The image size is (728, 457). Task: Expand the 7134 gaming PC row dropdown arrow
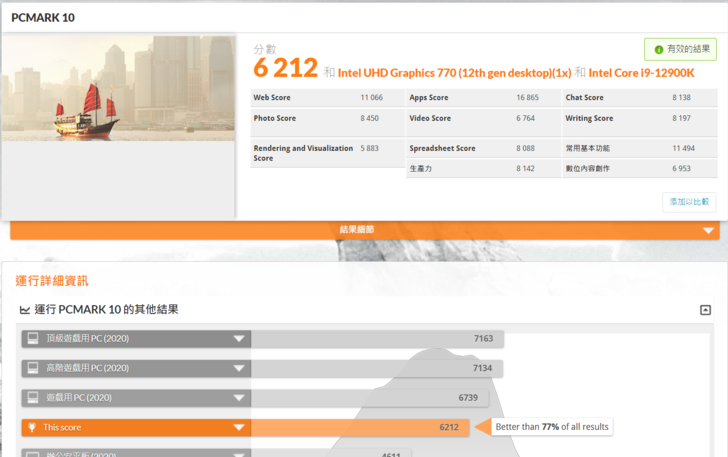tap(239, 369)
